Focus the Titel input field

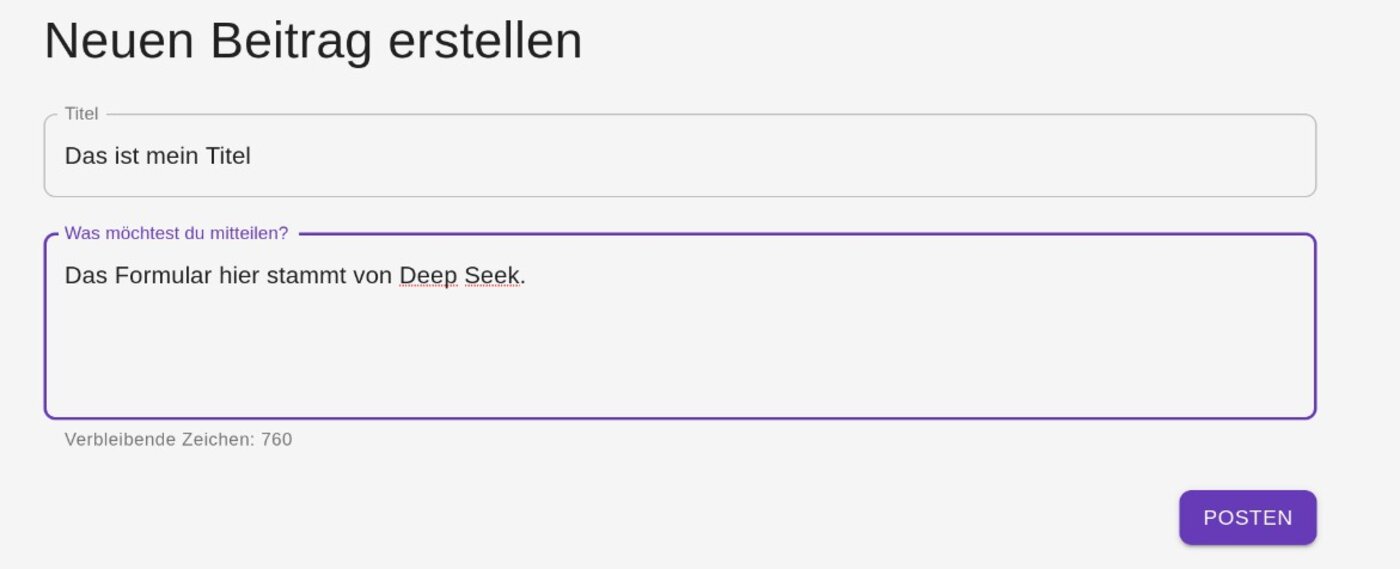[x=680, y=156]
